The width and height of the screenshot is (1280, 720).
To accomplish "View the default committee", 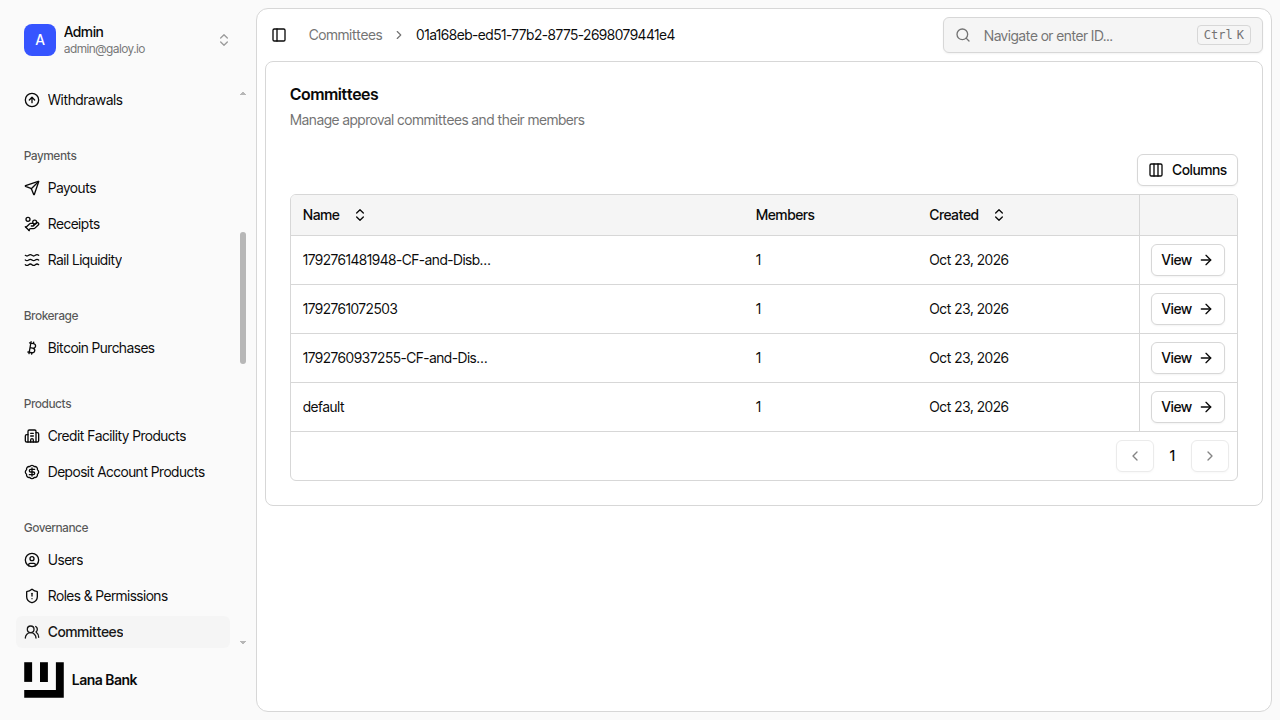I will 1187,407.
